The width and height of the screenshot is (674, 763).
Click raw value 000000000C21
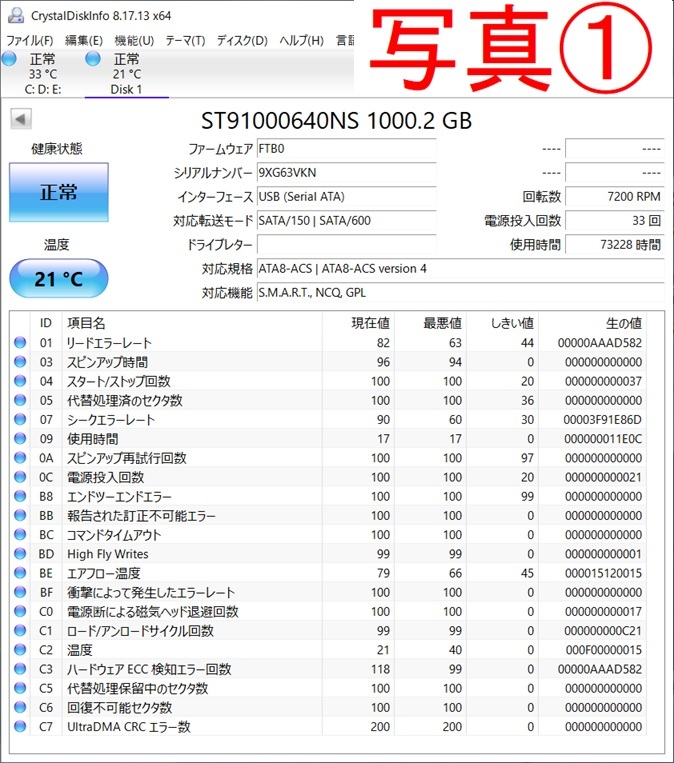(x=603, y=631)
